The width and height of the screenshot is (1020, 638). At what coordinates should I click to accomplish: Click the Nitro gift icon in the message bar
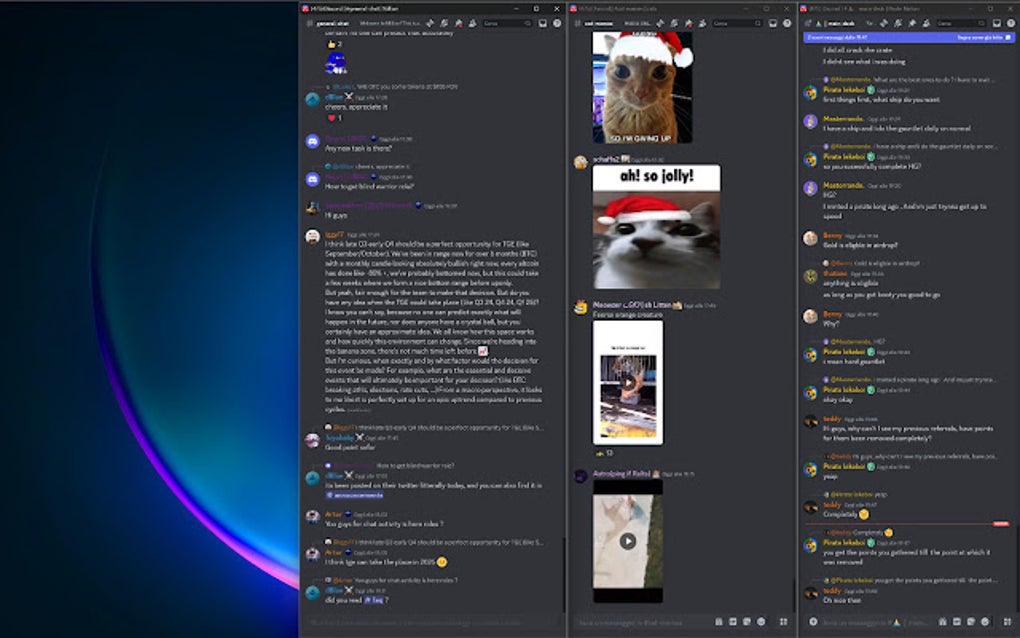click(x=719, y=622)
